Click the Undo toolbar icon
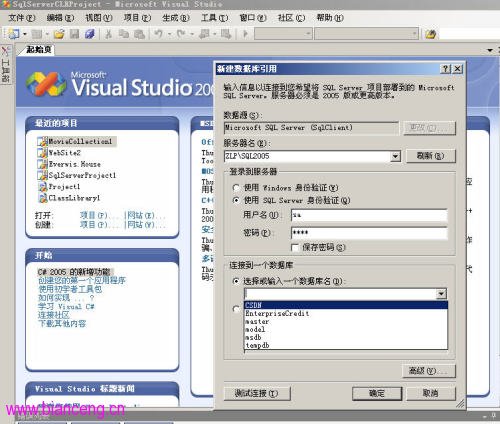The height and width of the screenshot is (424, 500). coord(159,34)
